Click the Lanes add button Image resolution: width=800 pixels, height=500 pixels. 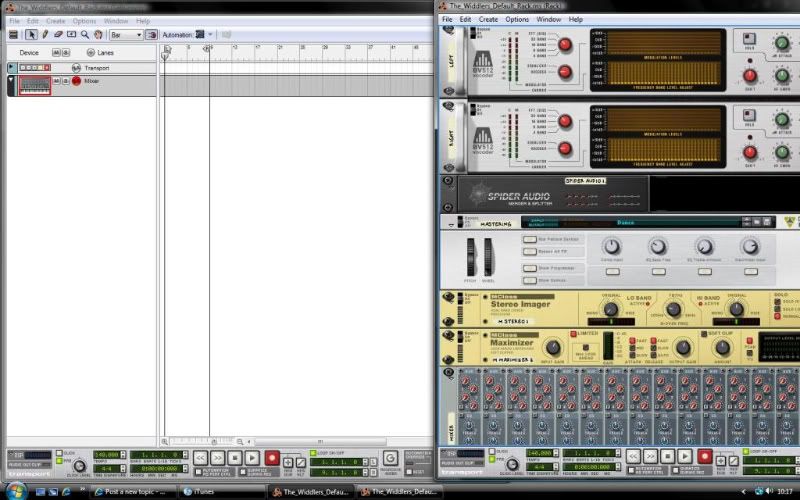[x=91, y=53]
